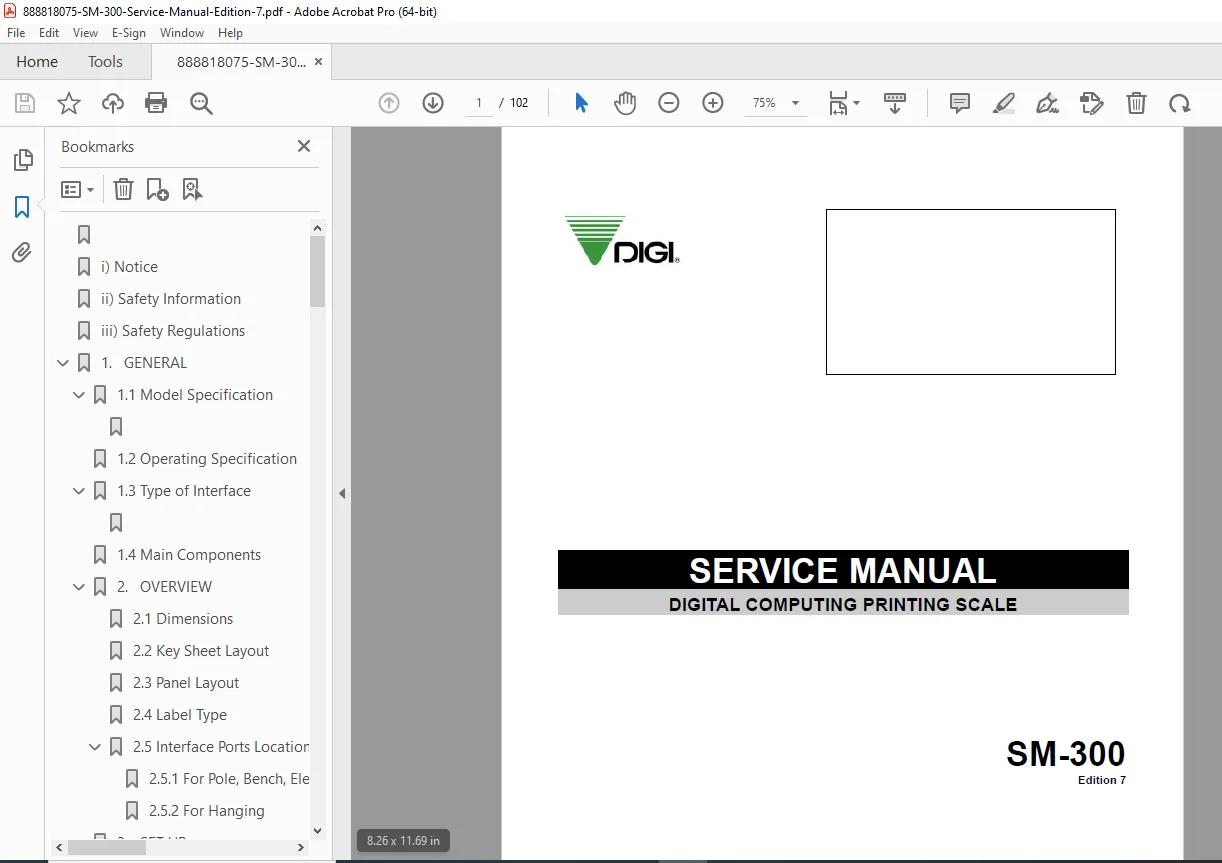1222x863 pixels.
Task: Choose the Selection arrow tool
Action: coord(581,103)
